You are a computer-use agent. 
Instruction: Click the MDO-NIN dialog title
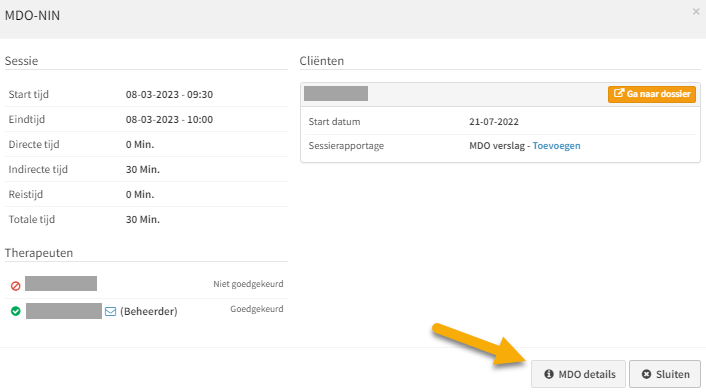pyautogui.click(x=32, y=15)
